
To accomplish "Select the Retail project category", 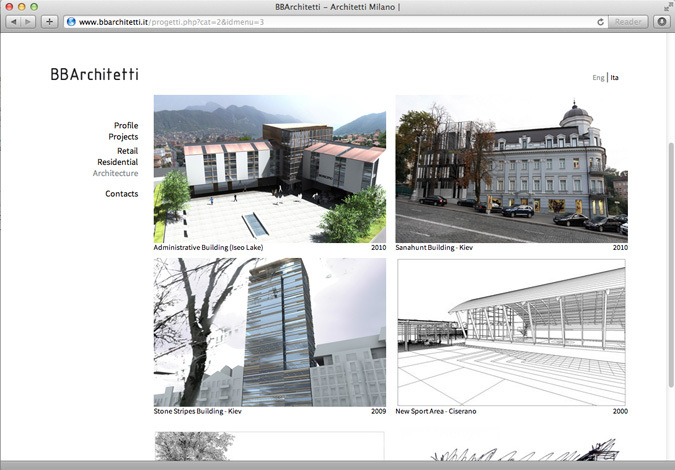I will pyautogui.click(x=127, y=151).
